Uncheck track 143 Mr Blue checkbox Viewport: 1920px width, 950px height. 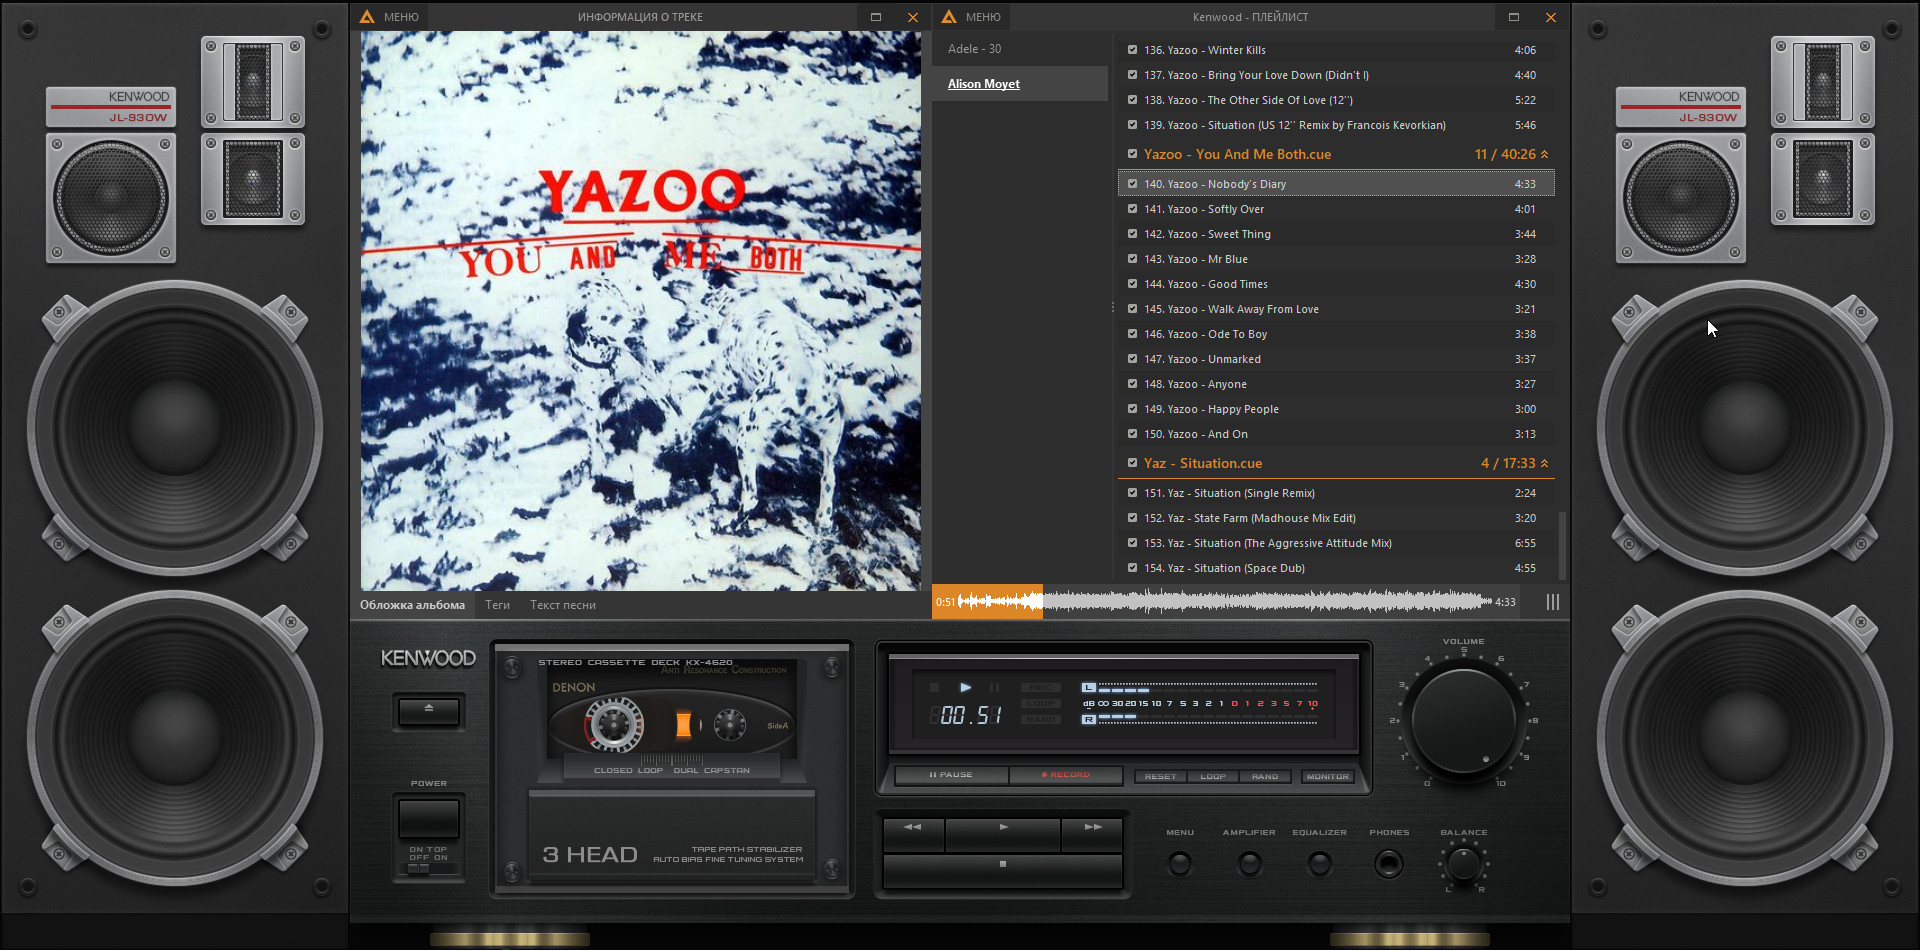tap(1132, 259)
